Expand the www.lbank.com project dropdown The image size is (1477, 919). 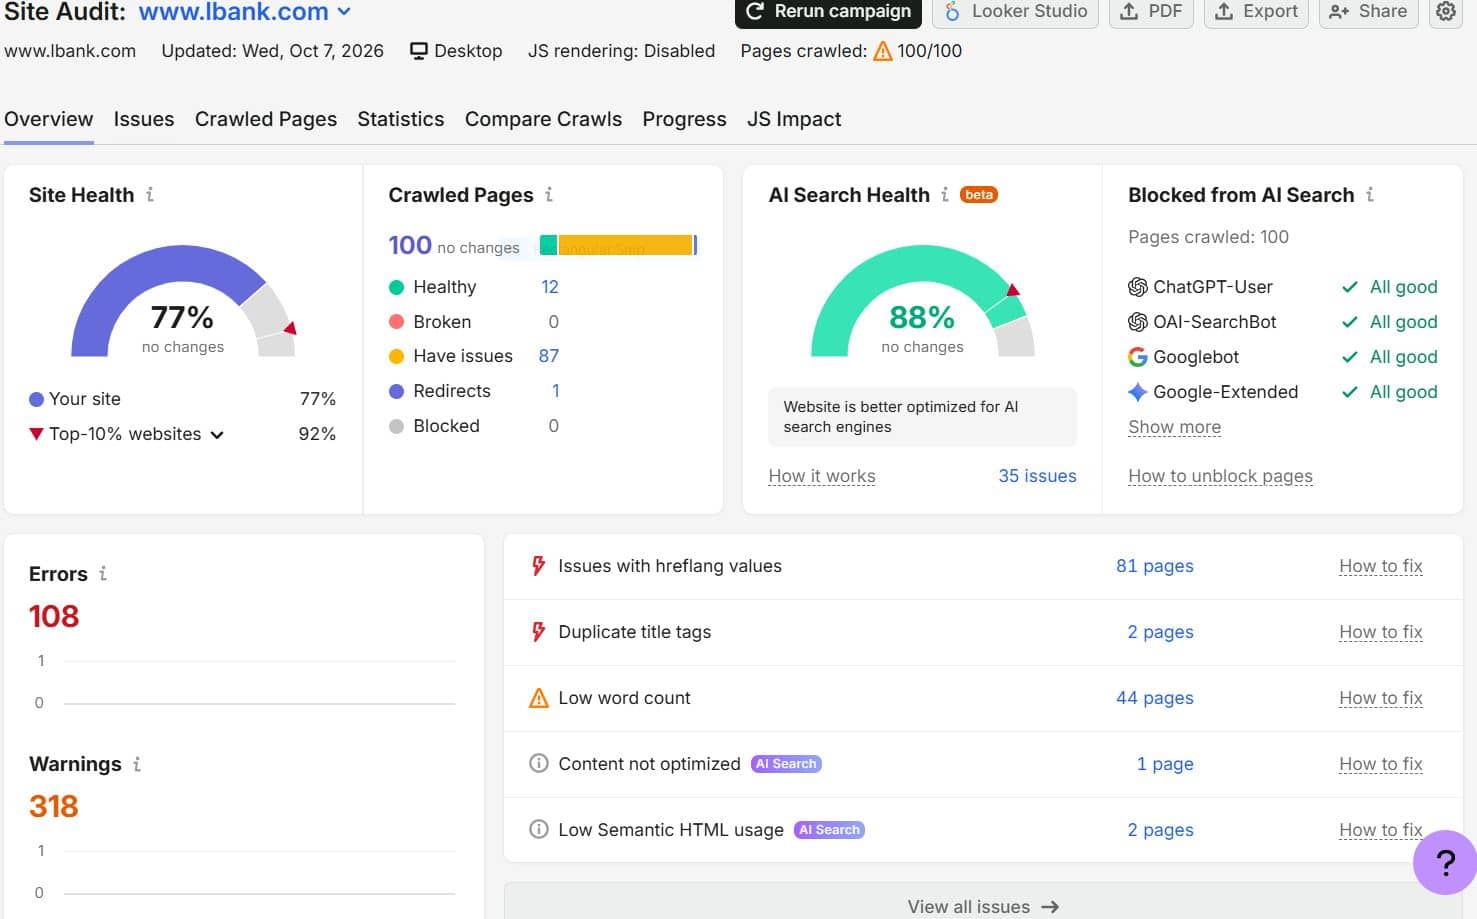(x=245, y=12)
